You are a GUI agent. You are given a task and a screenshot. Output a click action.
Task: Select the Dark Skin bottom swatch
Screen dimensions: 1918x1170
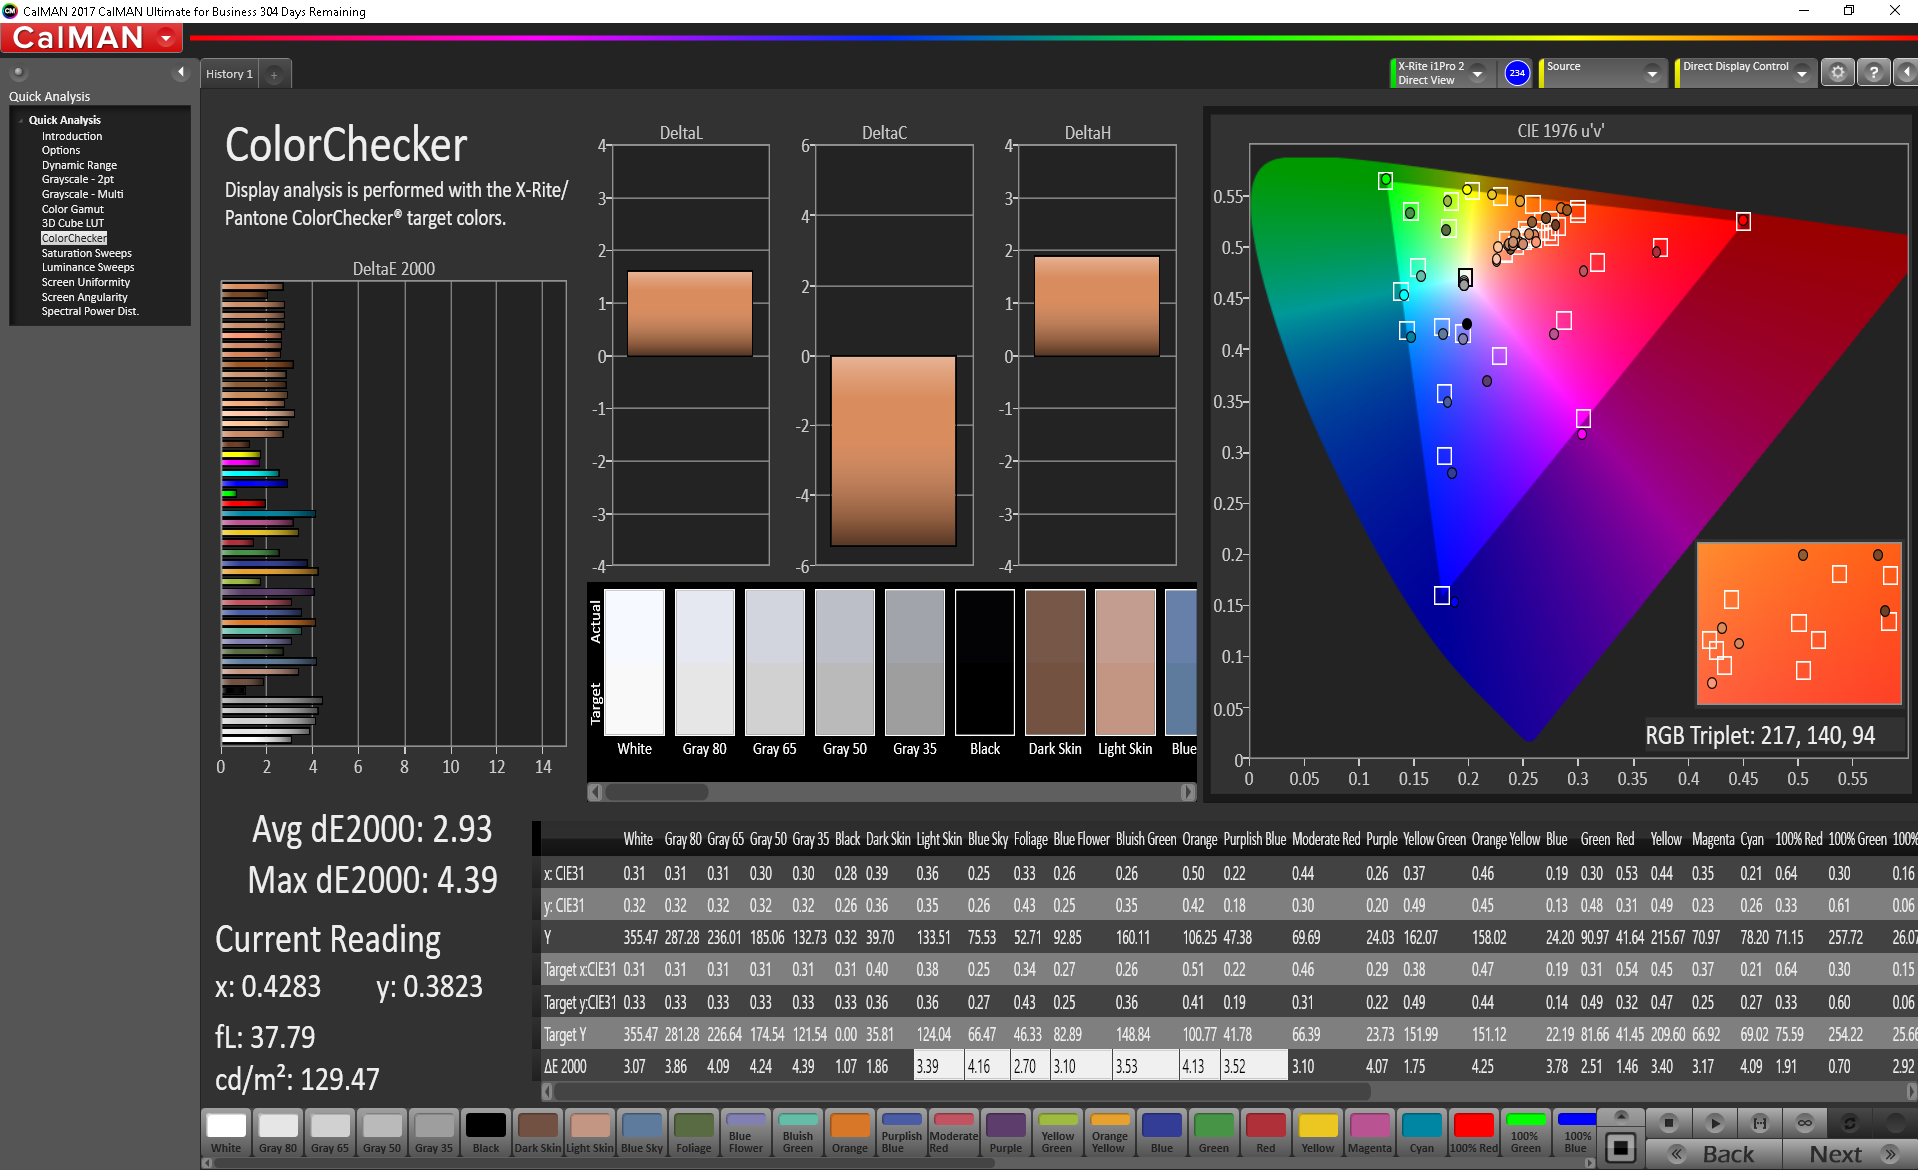538,1132
